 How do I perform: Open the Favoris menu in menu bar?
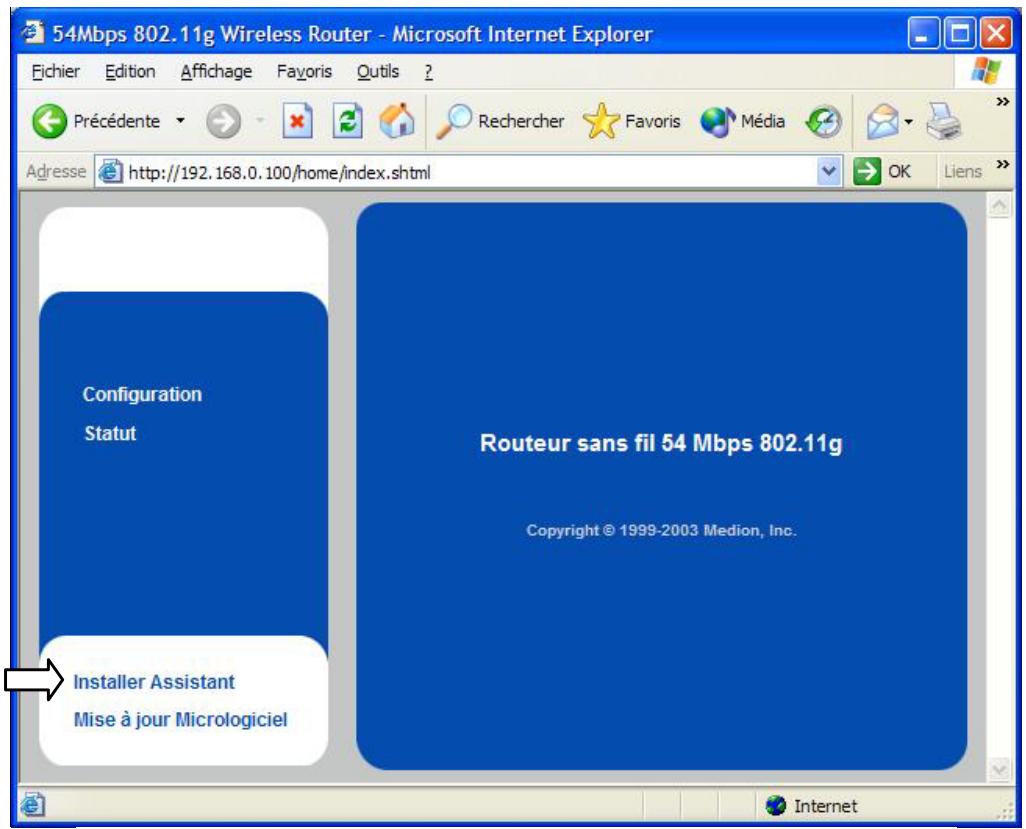coord(304,71)
